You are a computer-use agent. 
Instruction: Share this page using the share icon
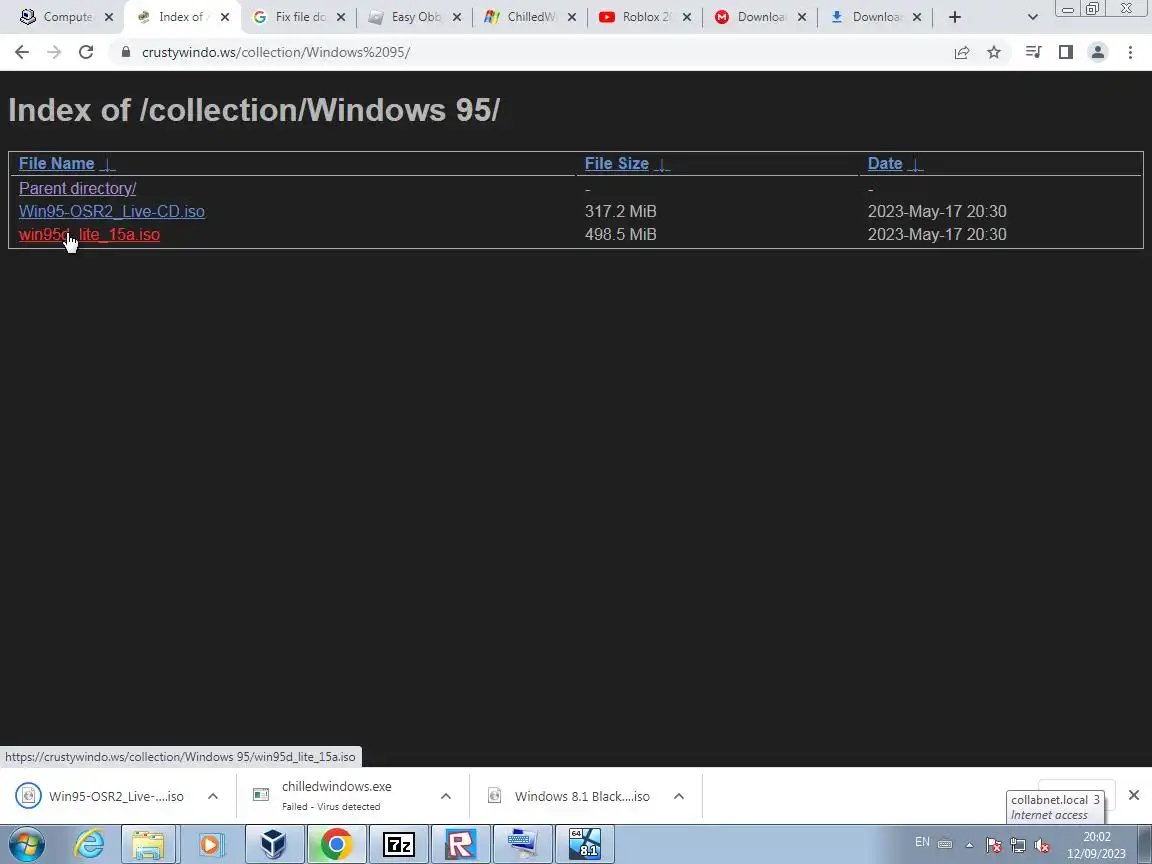tap(962, 52)
